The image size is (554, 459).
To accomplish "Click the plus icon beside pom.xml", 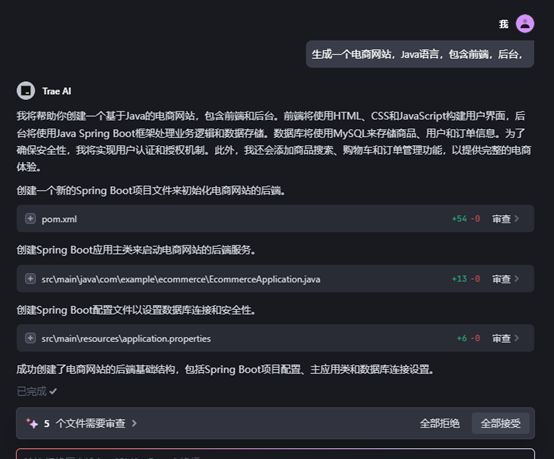I will pos(30,219).
